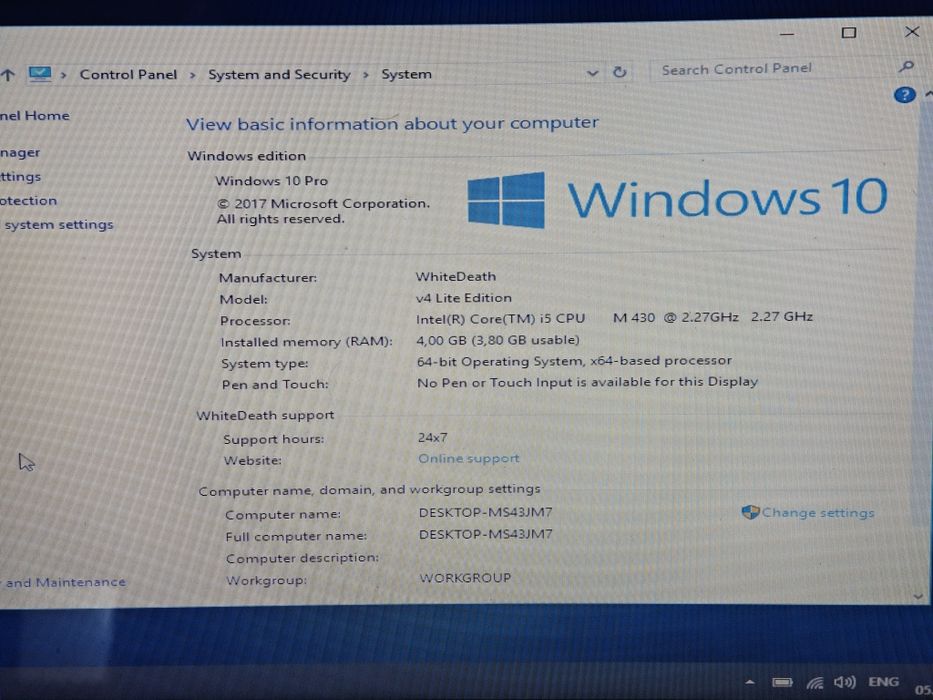Click the 'Windows 10 Pro' edition text
The image size is (933, 700).
click(271, 181)
